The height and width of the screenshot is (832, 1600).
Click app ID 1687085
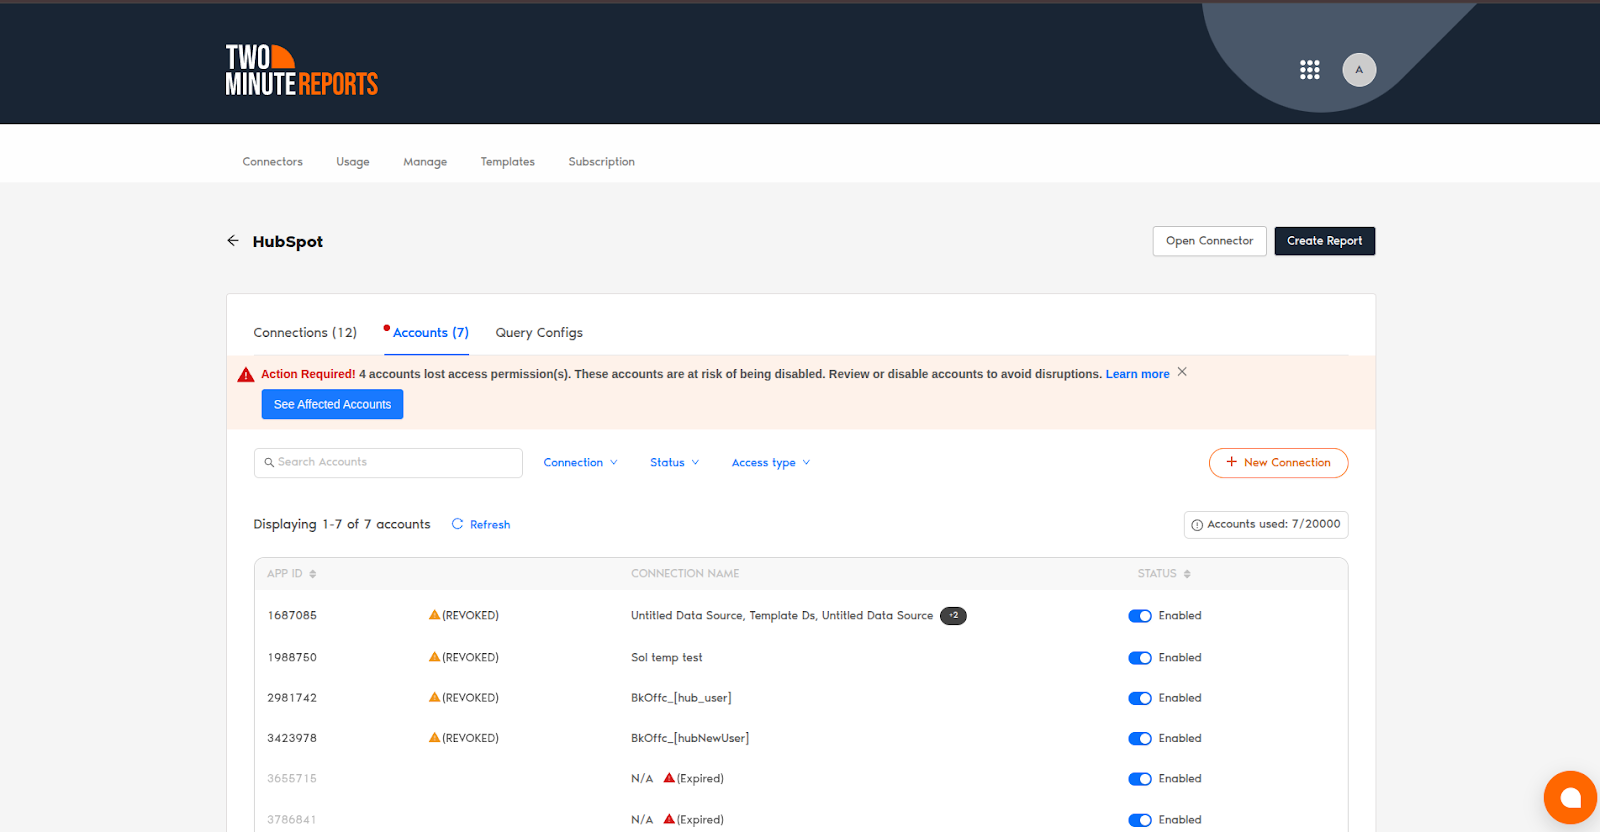pos(292,616)
